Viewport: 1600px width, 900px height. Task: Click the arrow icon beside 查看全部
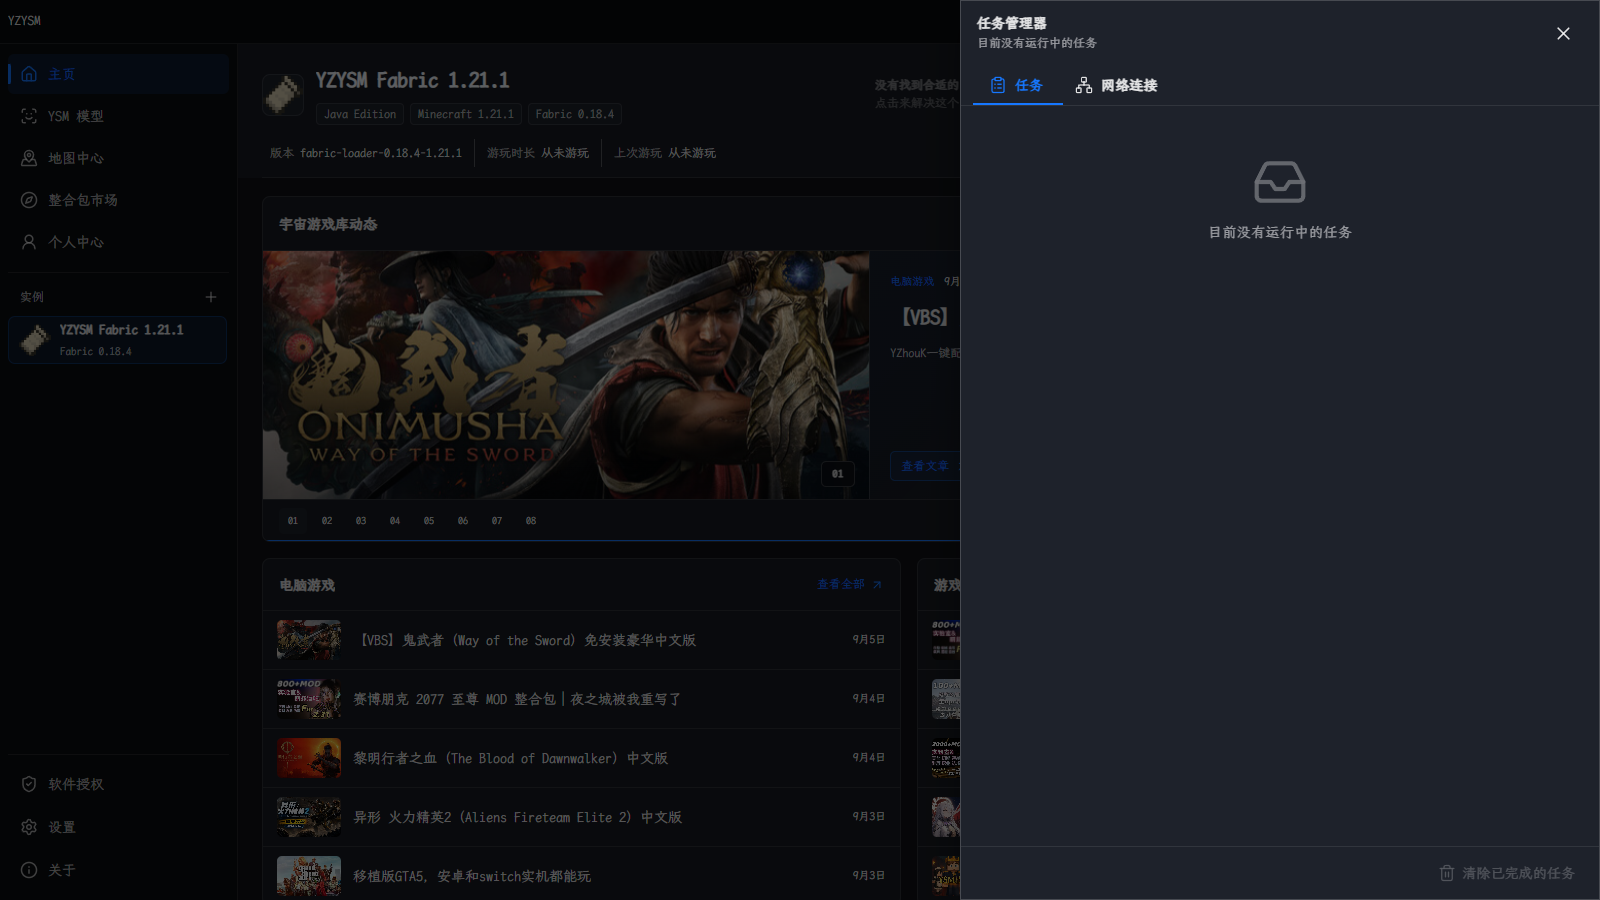pyautogui.click(x=877, y=585)
